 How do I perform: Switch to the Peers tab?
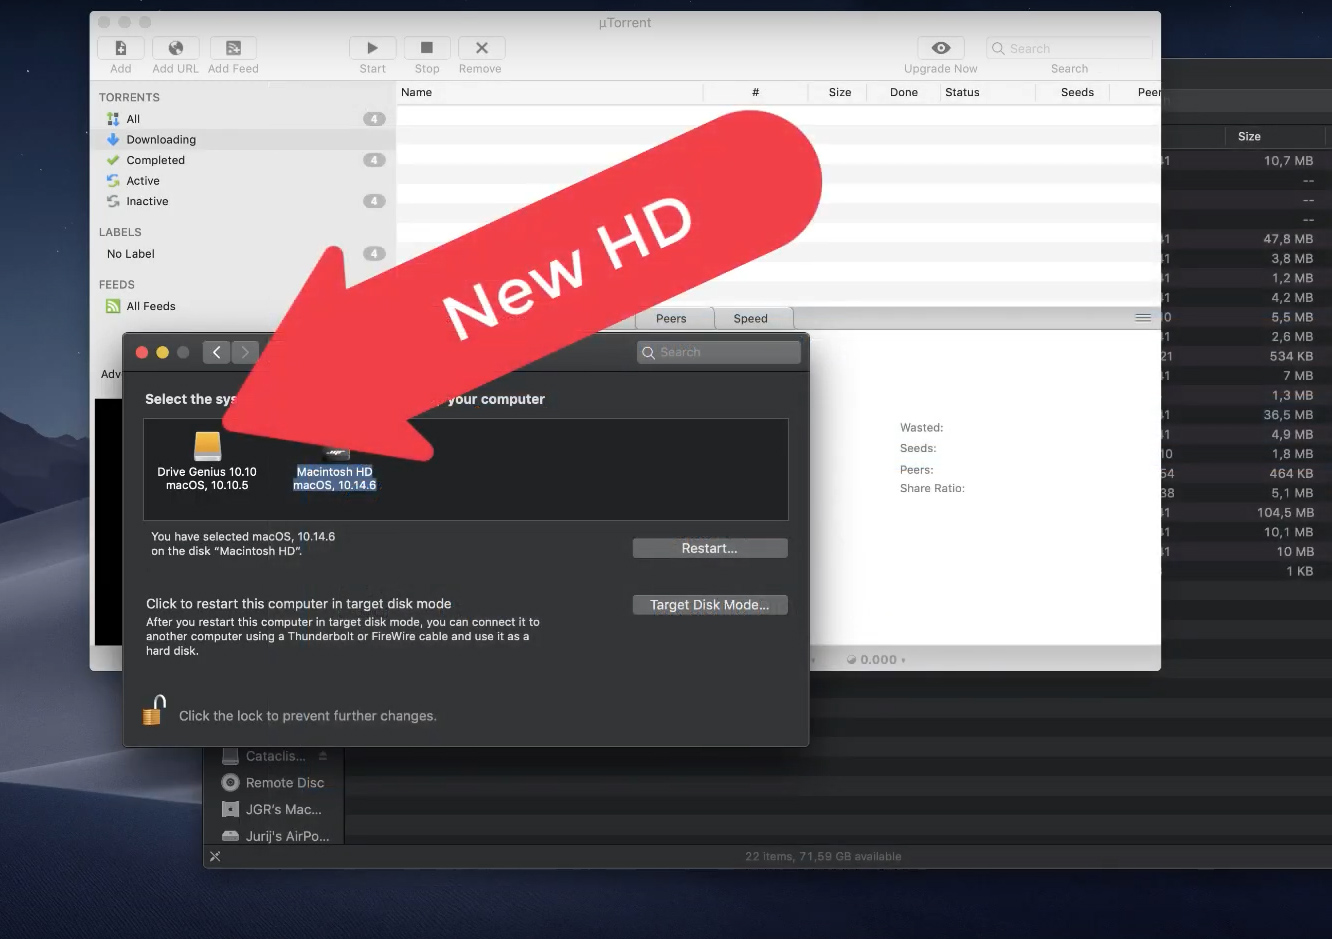point(671,319)
